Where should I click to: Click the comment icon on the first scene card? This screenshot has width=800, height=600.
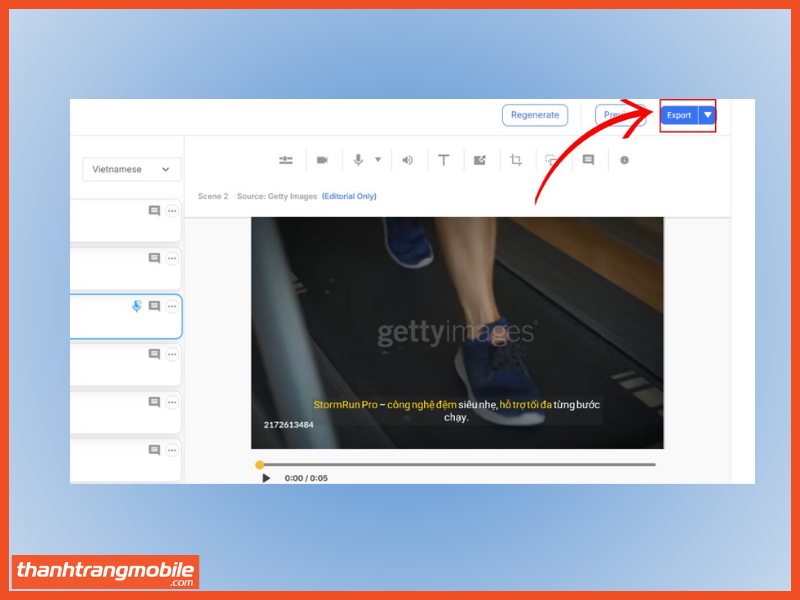(x=154, y=211)
